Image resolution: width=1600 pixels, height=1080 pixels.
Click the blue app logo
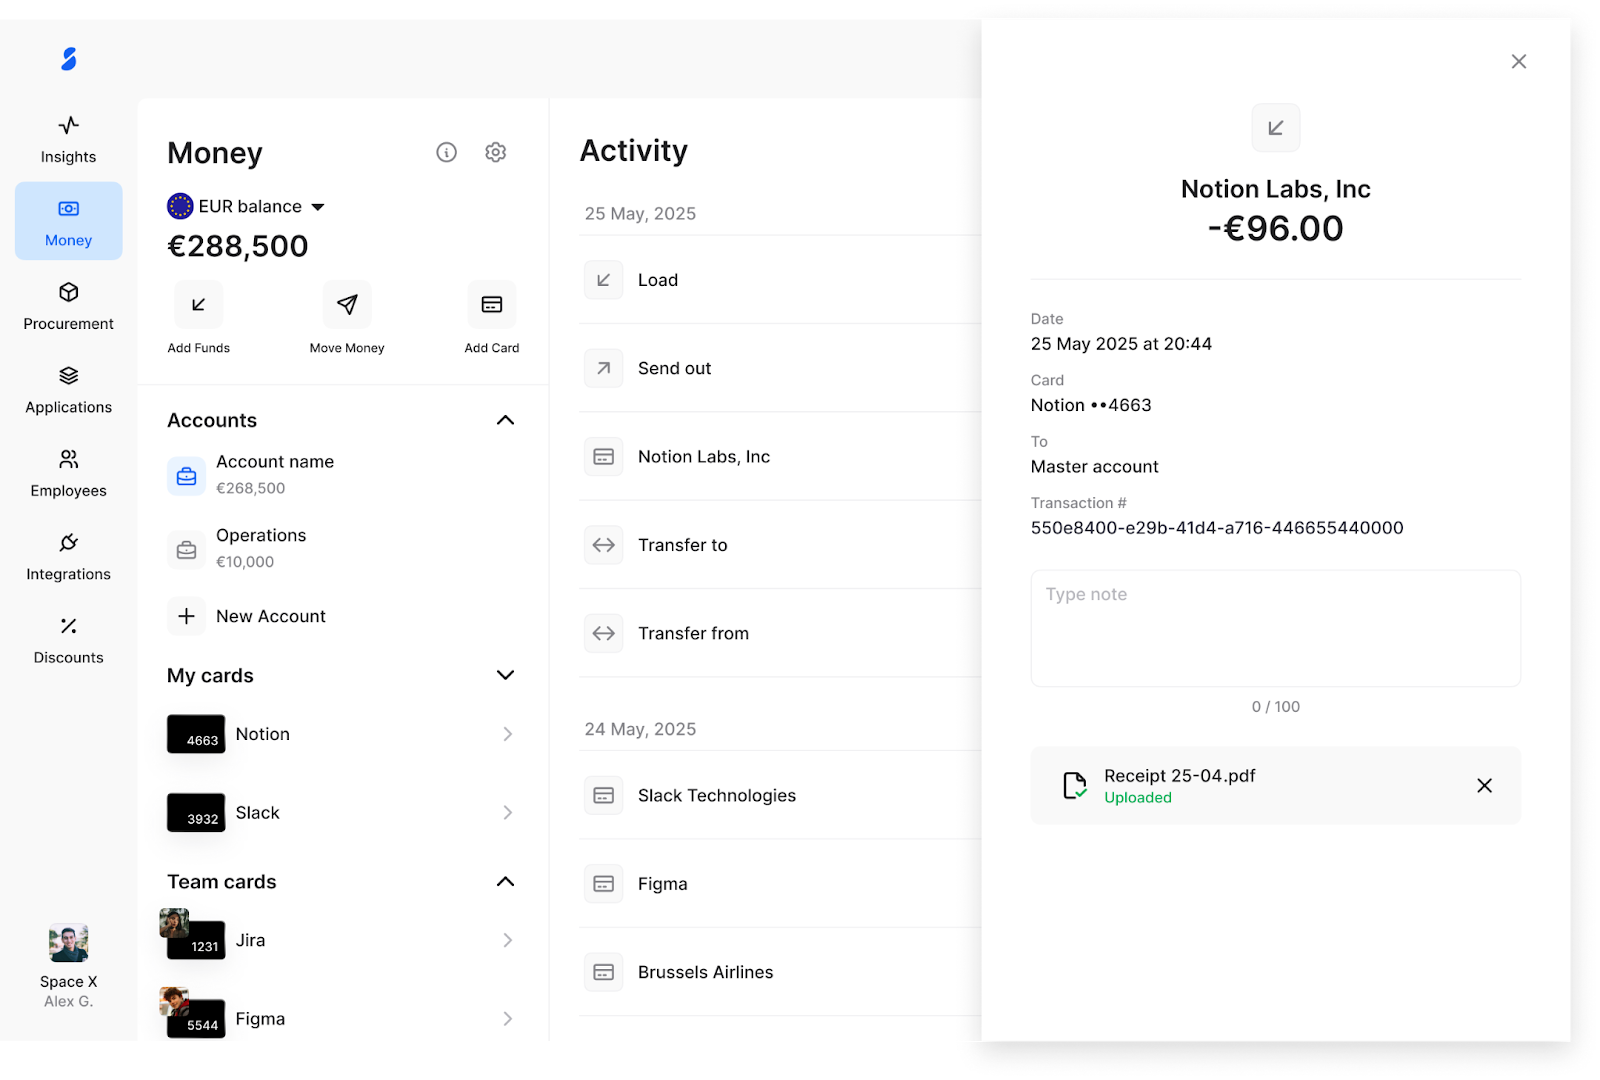(x=69, y=59)
